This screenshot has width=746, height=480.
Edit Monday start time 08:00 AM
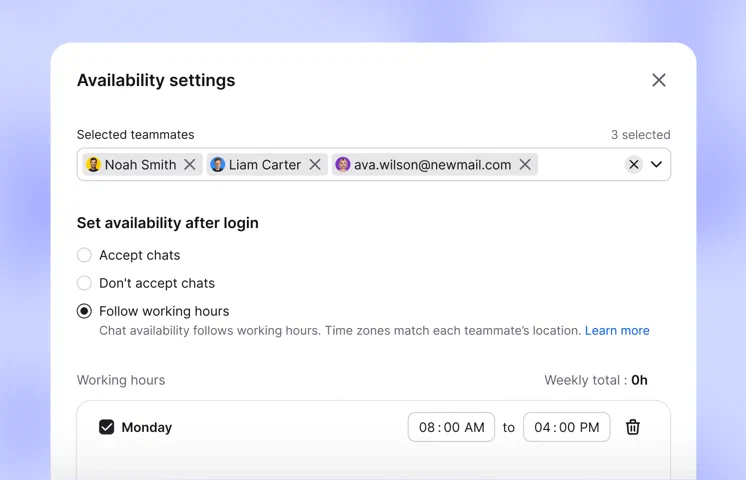click(451, 427)
